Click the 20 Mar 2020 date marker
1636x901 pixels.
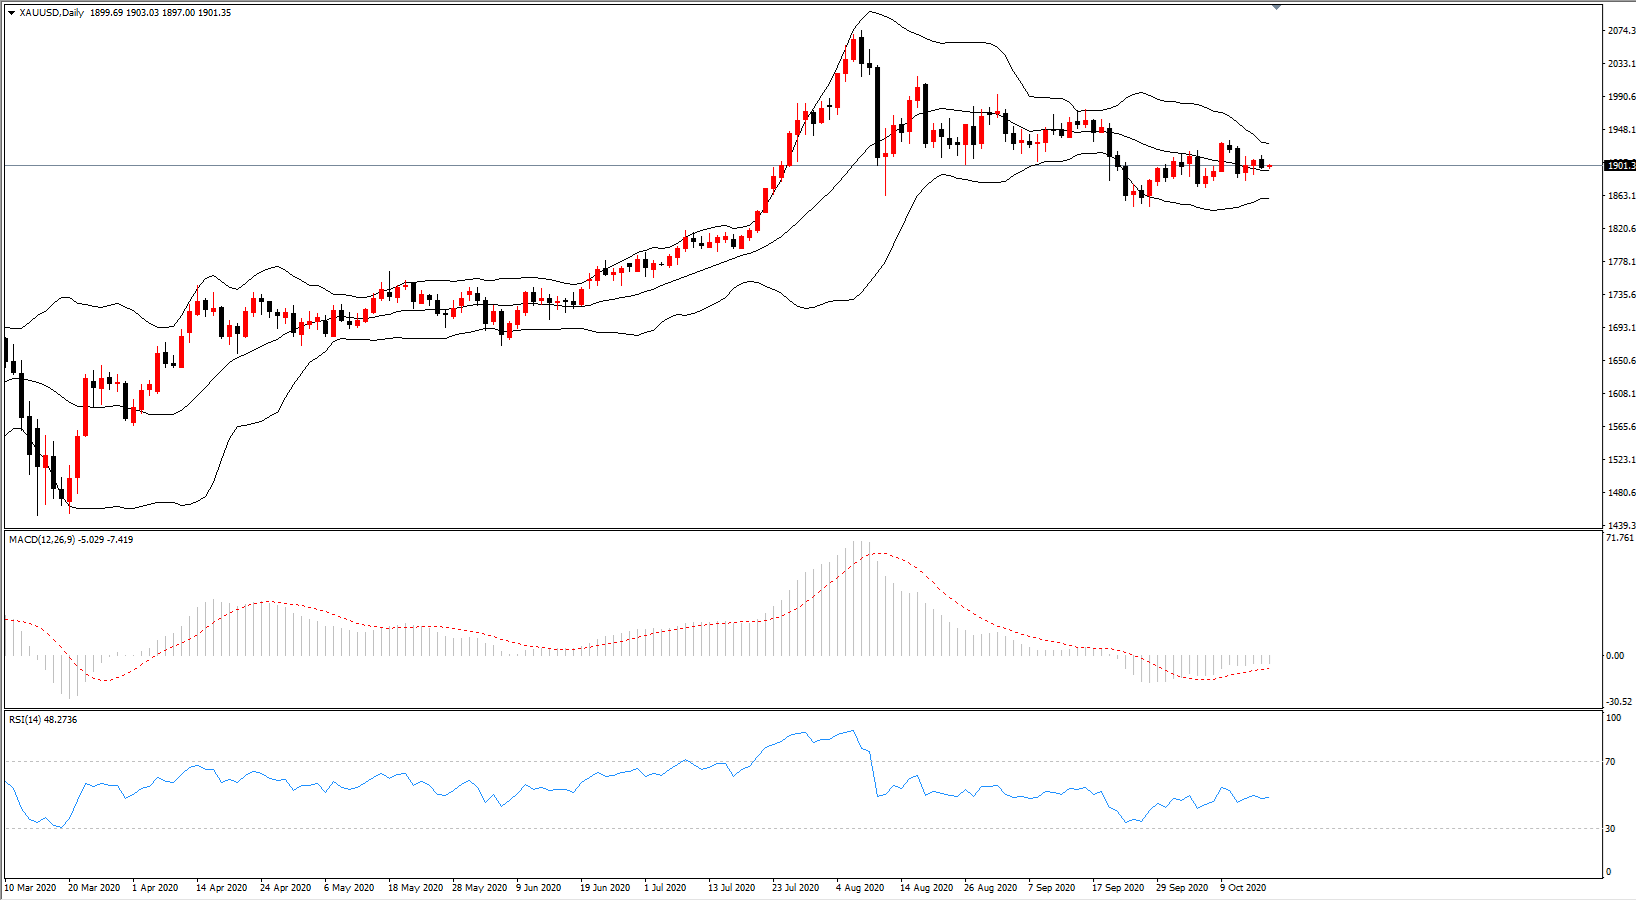point(94,888)
